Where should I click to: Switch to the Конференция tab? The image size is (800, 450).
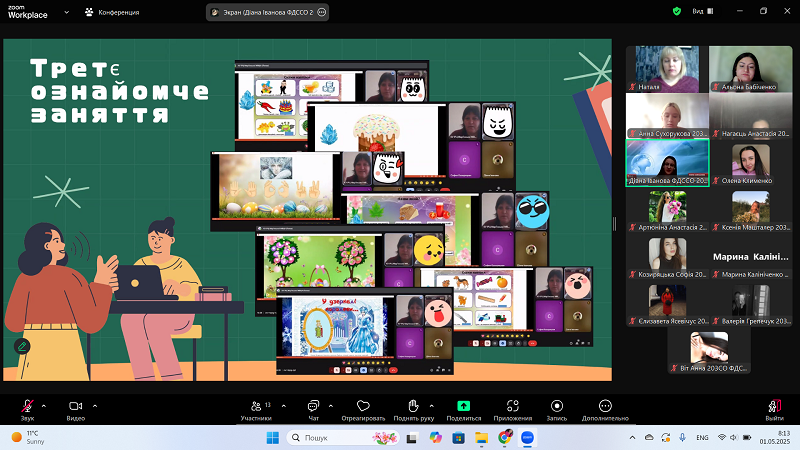112,12
